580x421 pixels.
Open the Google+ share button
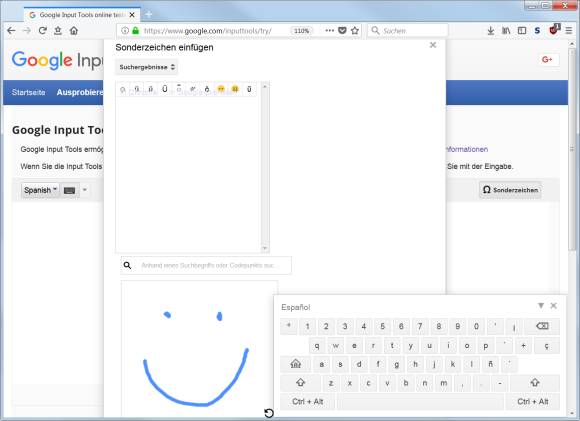[547, 60]
